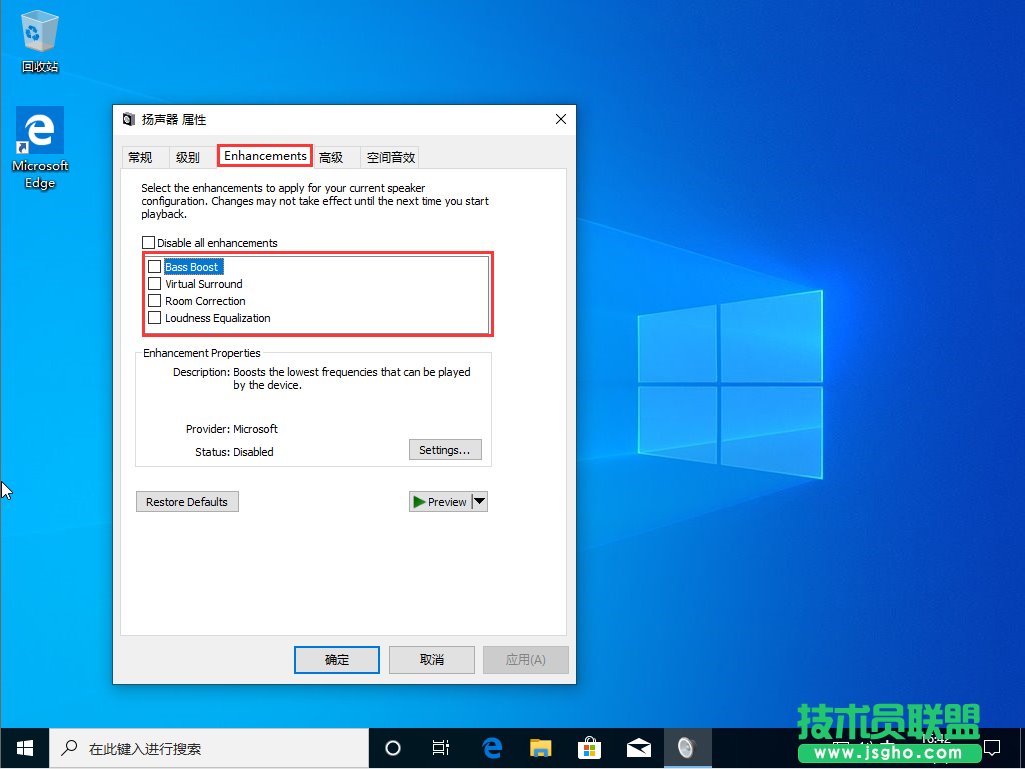Toggle Disable all enhancements
Screen dimensions: 1025x769
(x=148, y=242)
